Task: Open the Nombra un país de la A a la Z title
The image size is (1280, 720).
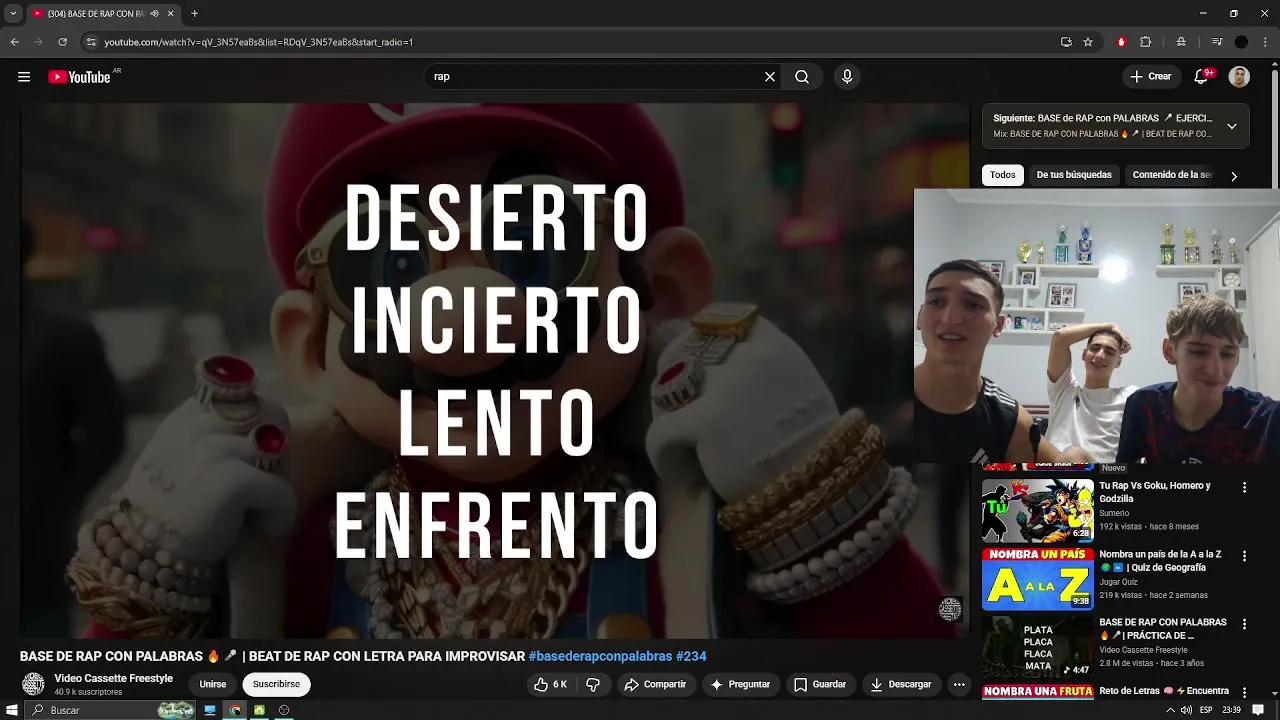Action: 1160,561
